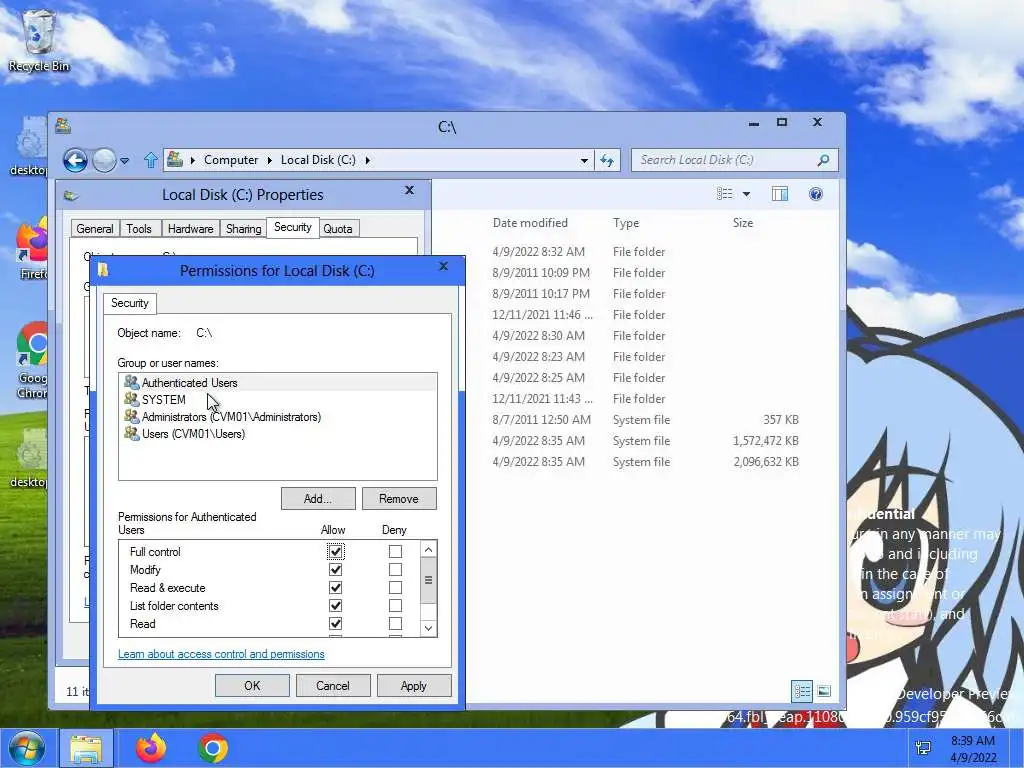Click the permissions list scrollbar thumb

(428, 581)
